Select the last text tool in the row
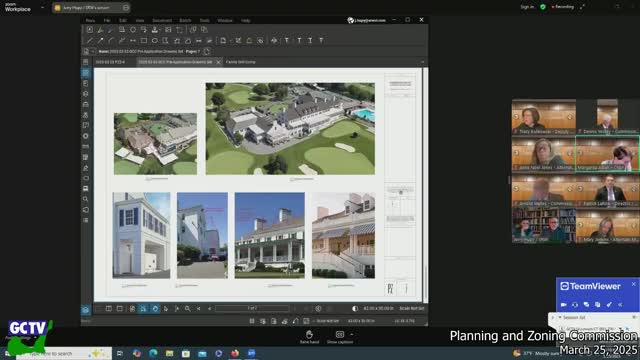640x360 pixels. pyautogui.click(x=321, y=40)
